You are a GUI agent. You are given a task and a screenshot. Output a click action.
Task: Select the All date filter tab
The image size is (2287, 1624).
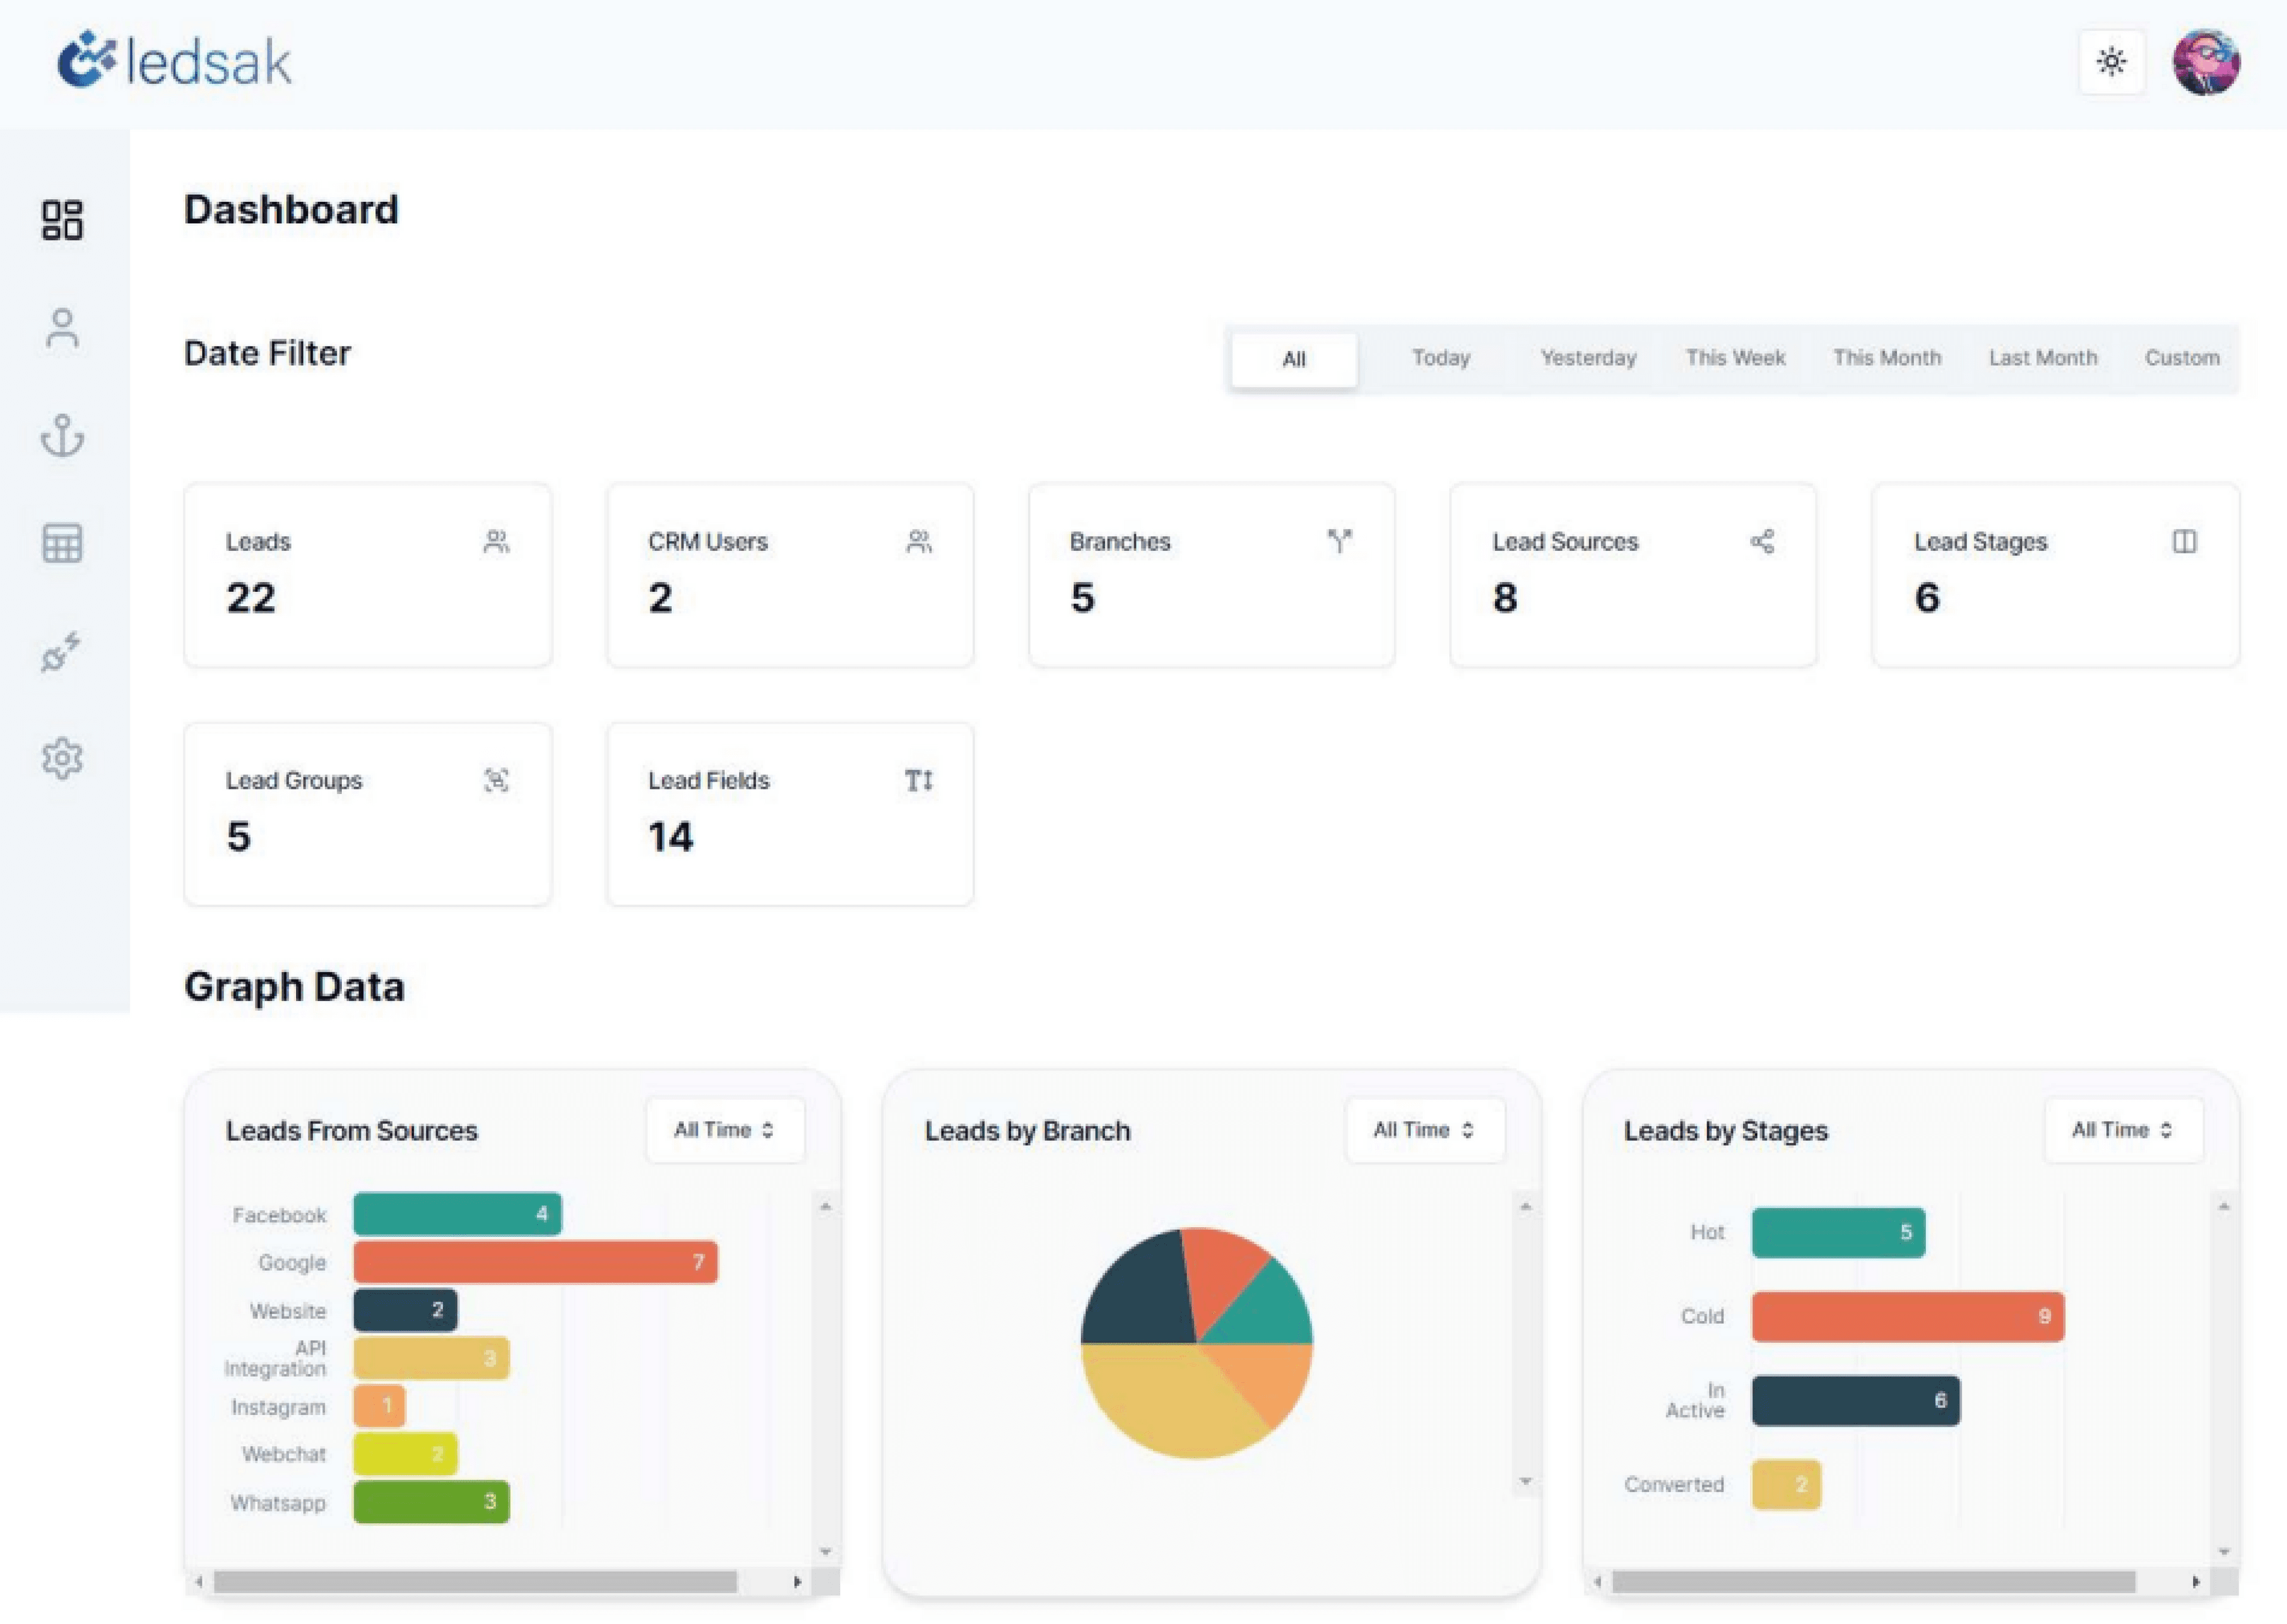pos(1294,359)
